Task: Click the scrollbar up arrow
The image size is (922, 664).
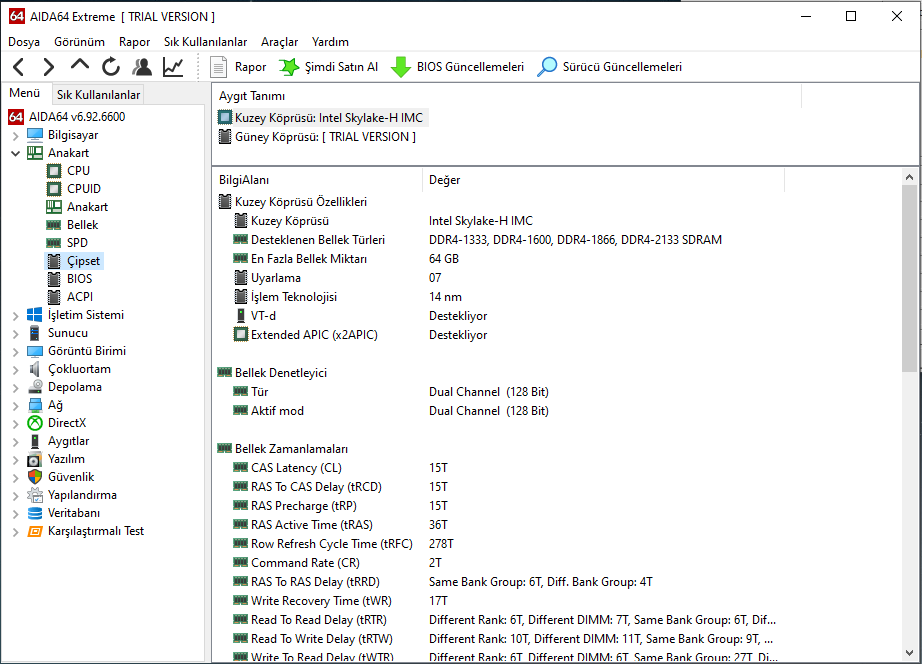Action: (x=910, y=177)
